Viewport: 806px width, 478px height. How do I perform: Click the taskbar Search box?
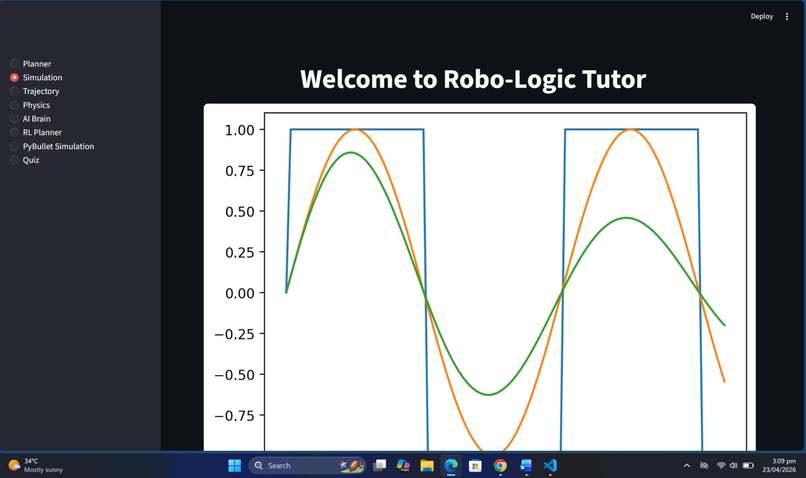click(x=307, y=466)
